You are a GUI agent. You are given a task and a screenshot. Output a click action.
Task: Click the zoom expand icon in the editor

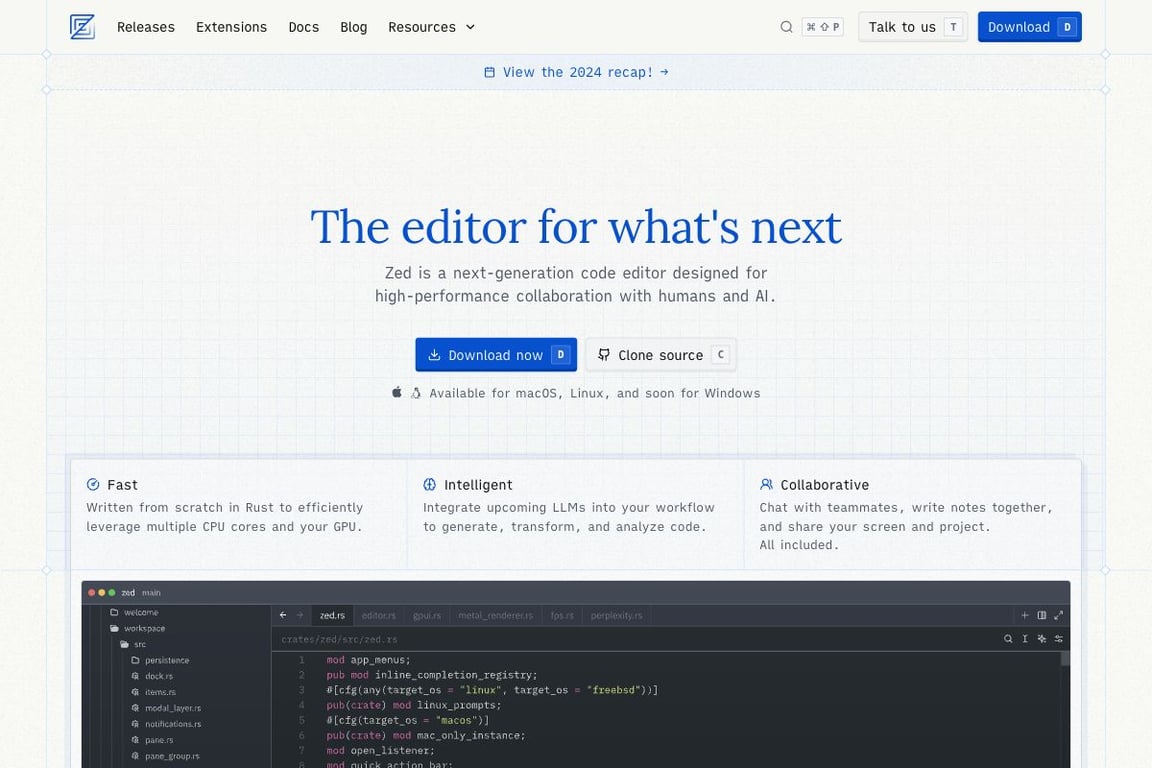[1059, 615]
